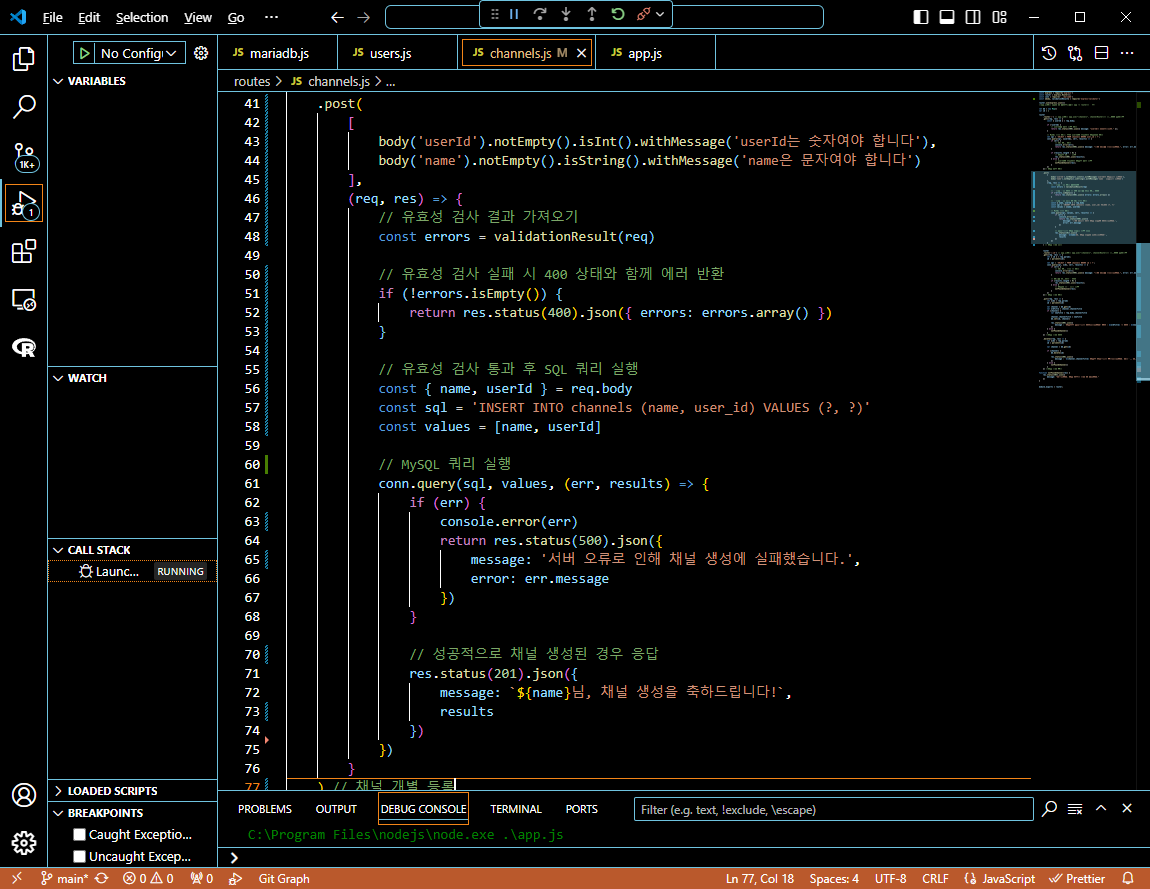Customize layout button
Viewport: 1150px width, 889px height.
click(1000, 18)
